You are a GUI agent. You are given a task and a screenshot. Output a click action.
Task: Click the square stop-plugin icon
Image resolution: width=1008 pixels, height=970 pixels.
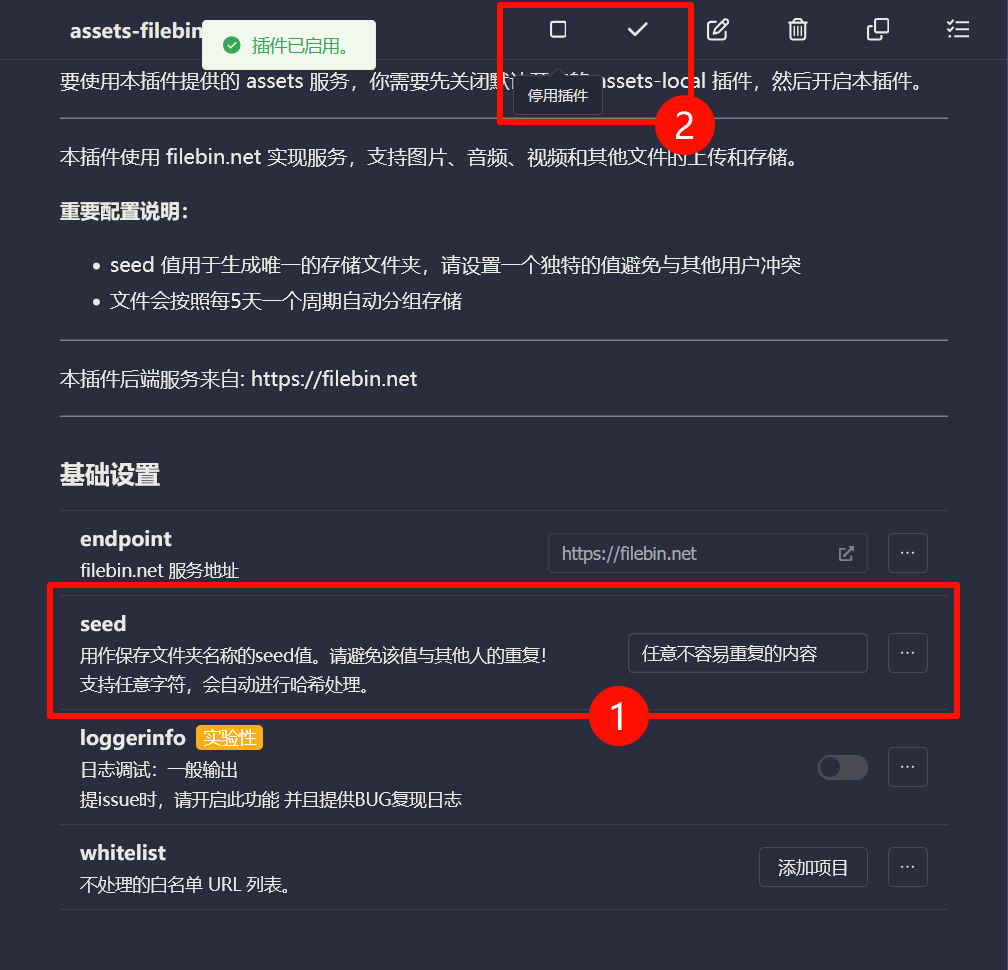[x=557, y=30]
